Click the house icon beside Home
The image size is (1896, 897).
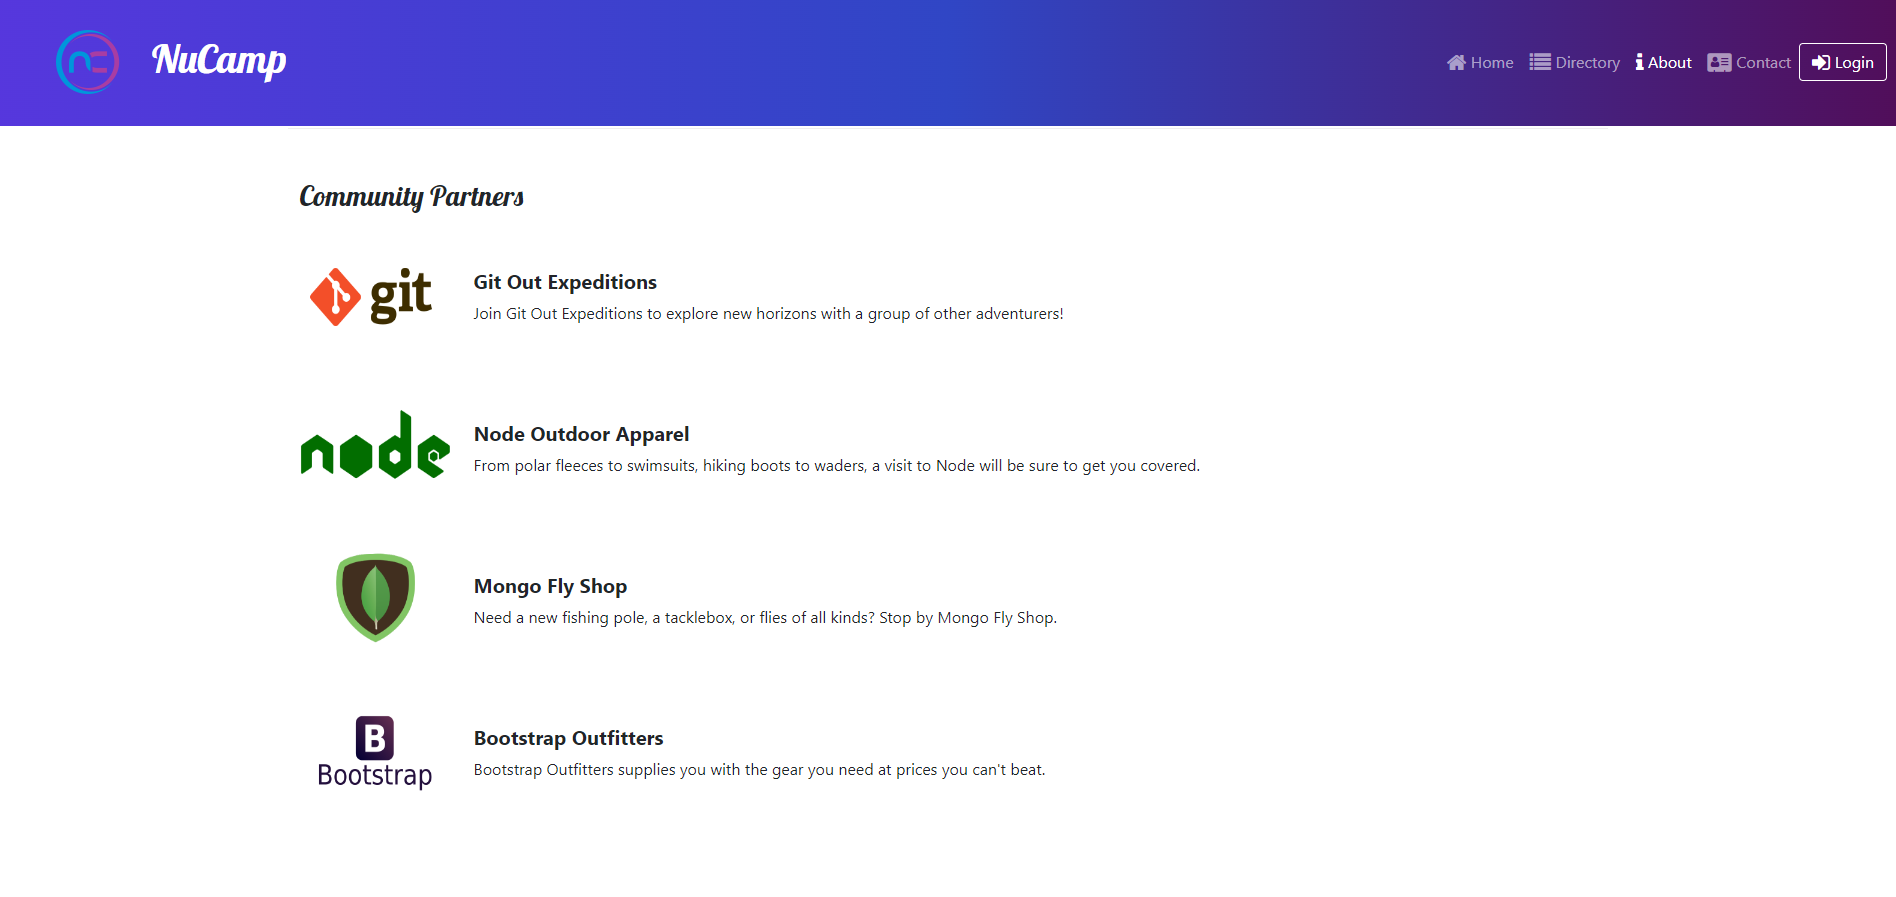tap(1456, 62)
